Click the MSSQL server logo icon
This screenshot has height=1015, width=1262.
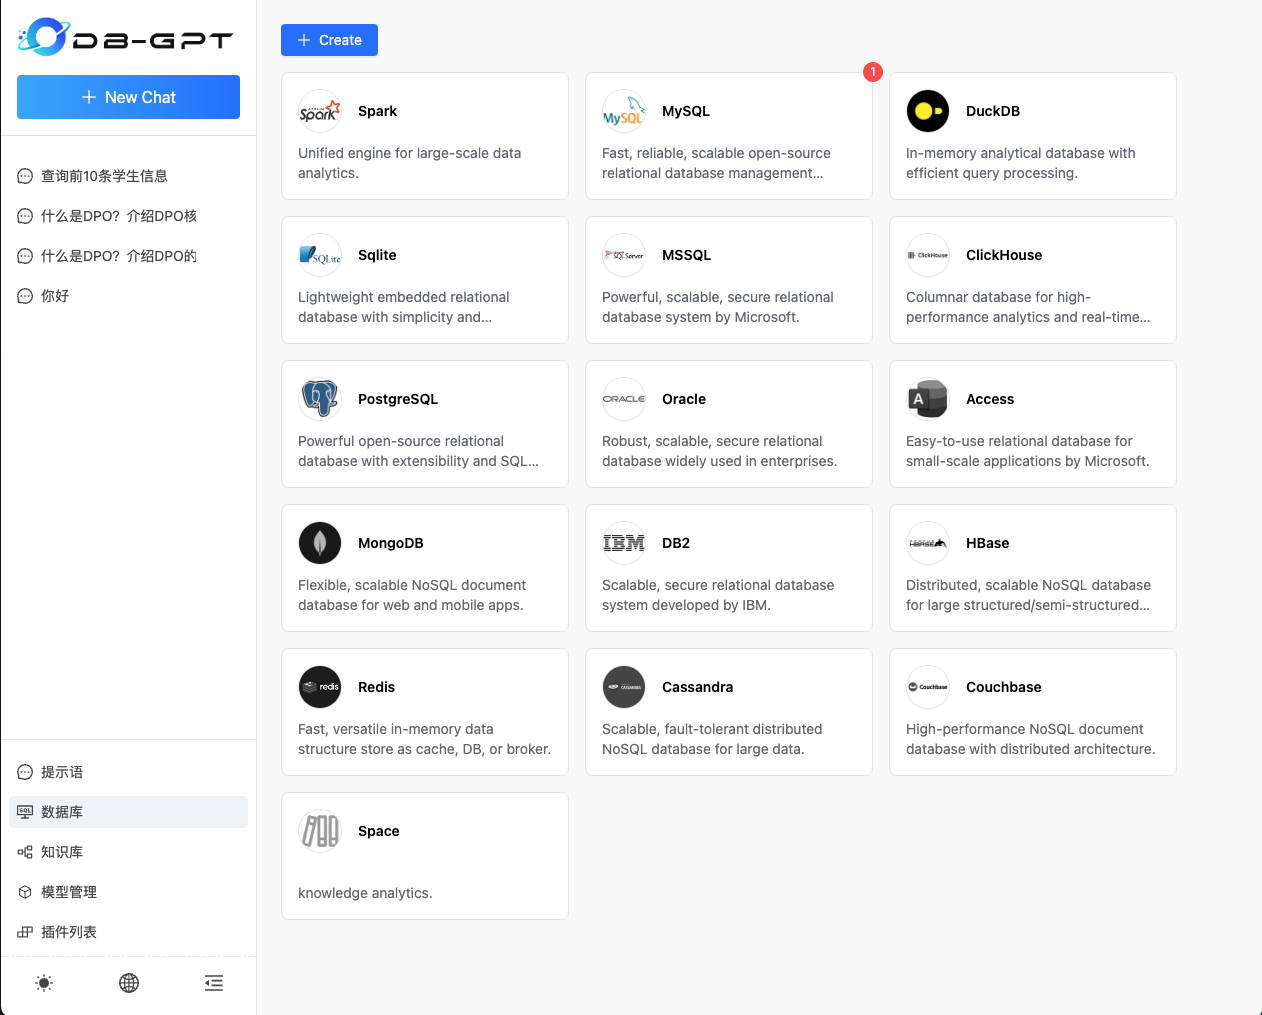pos(624,255)
